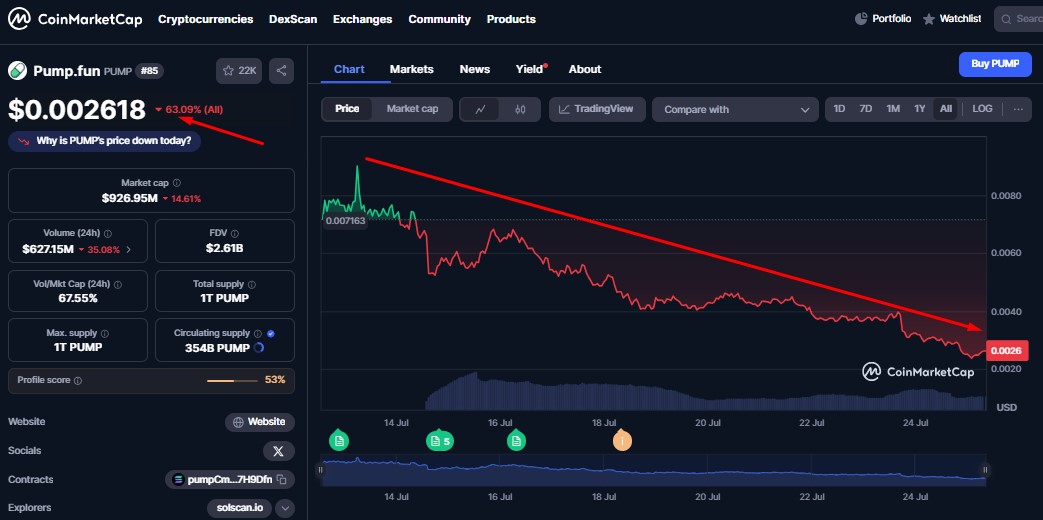Expand the Volume (24h) details arrow
This screenshot has height=520, width=1043.
click(128, 249)
